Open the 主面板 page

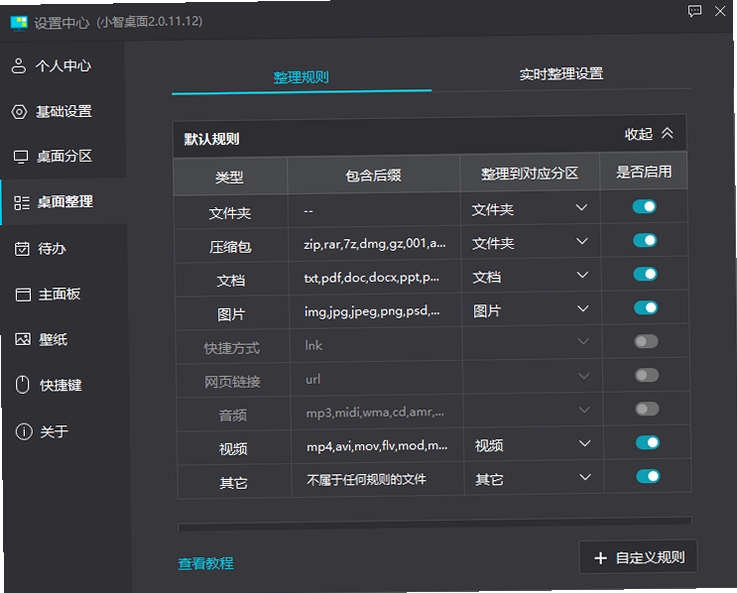(x=65, y=295)
